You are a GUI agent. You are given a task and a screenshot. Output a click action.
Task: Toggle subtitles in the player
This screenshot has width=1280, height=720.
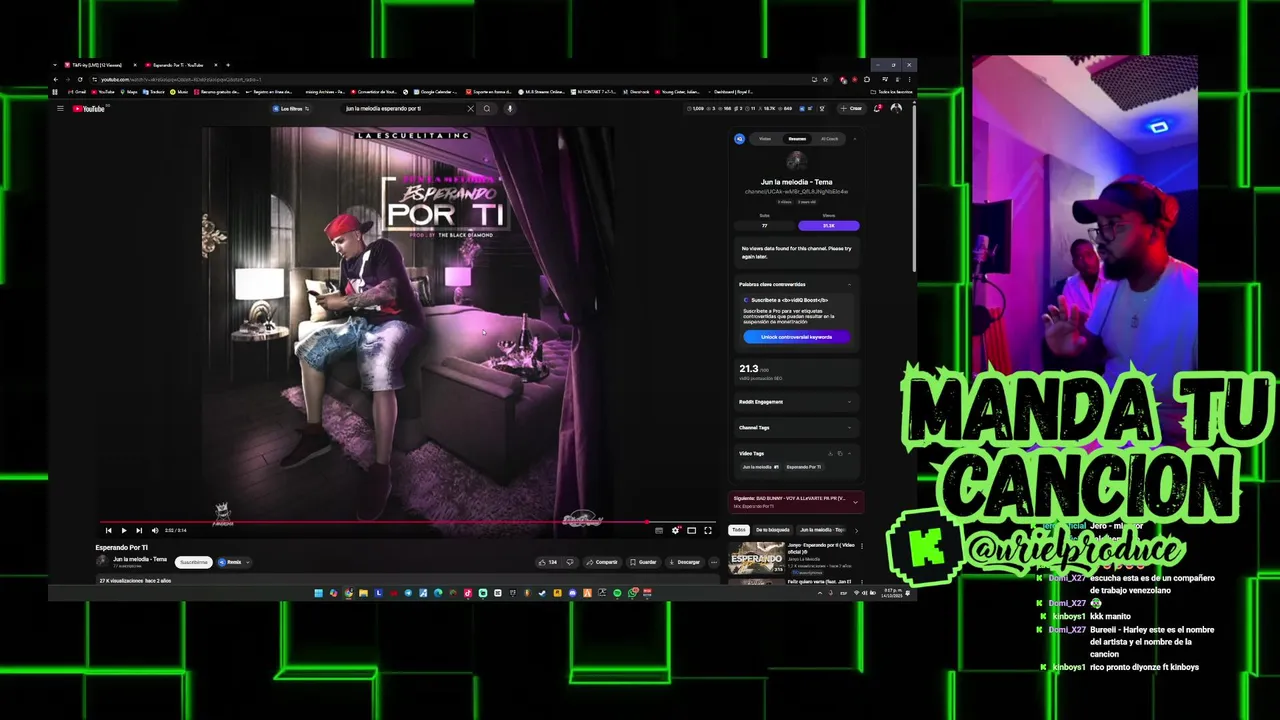[x=659, y=530]
